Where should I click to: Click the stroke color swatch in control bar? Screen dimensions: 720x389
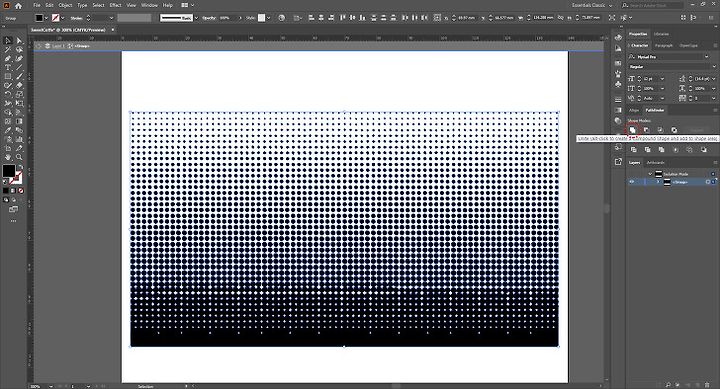coord(56,18)
